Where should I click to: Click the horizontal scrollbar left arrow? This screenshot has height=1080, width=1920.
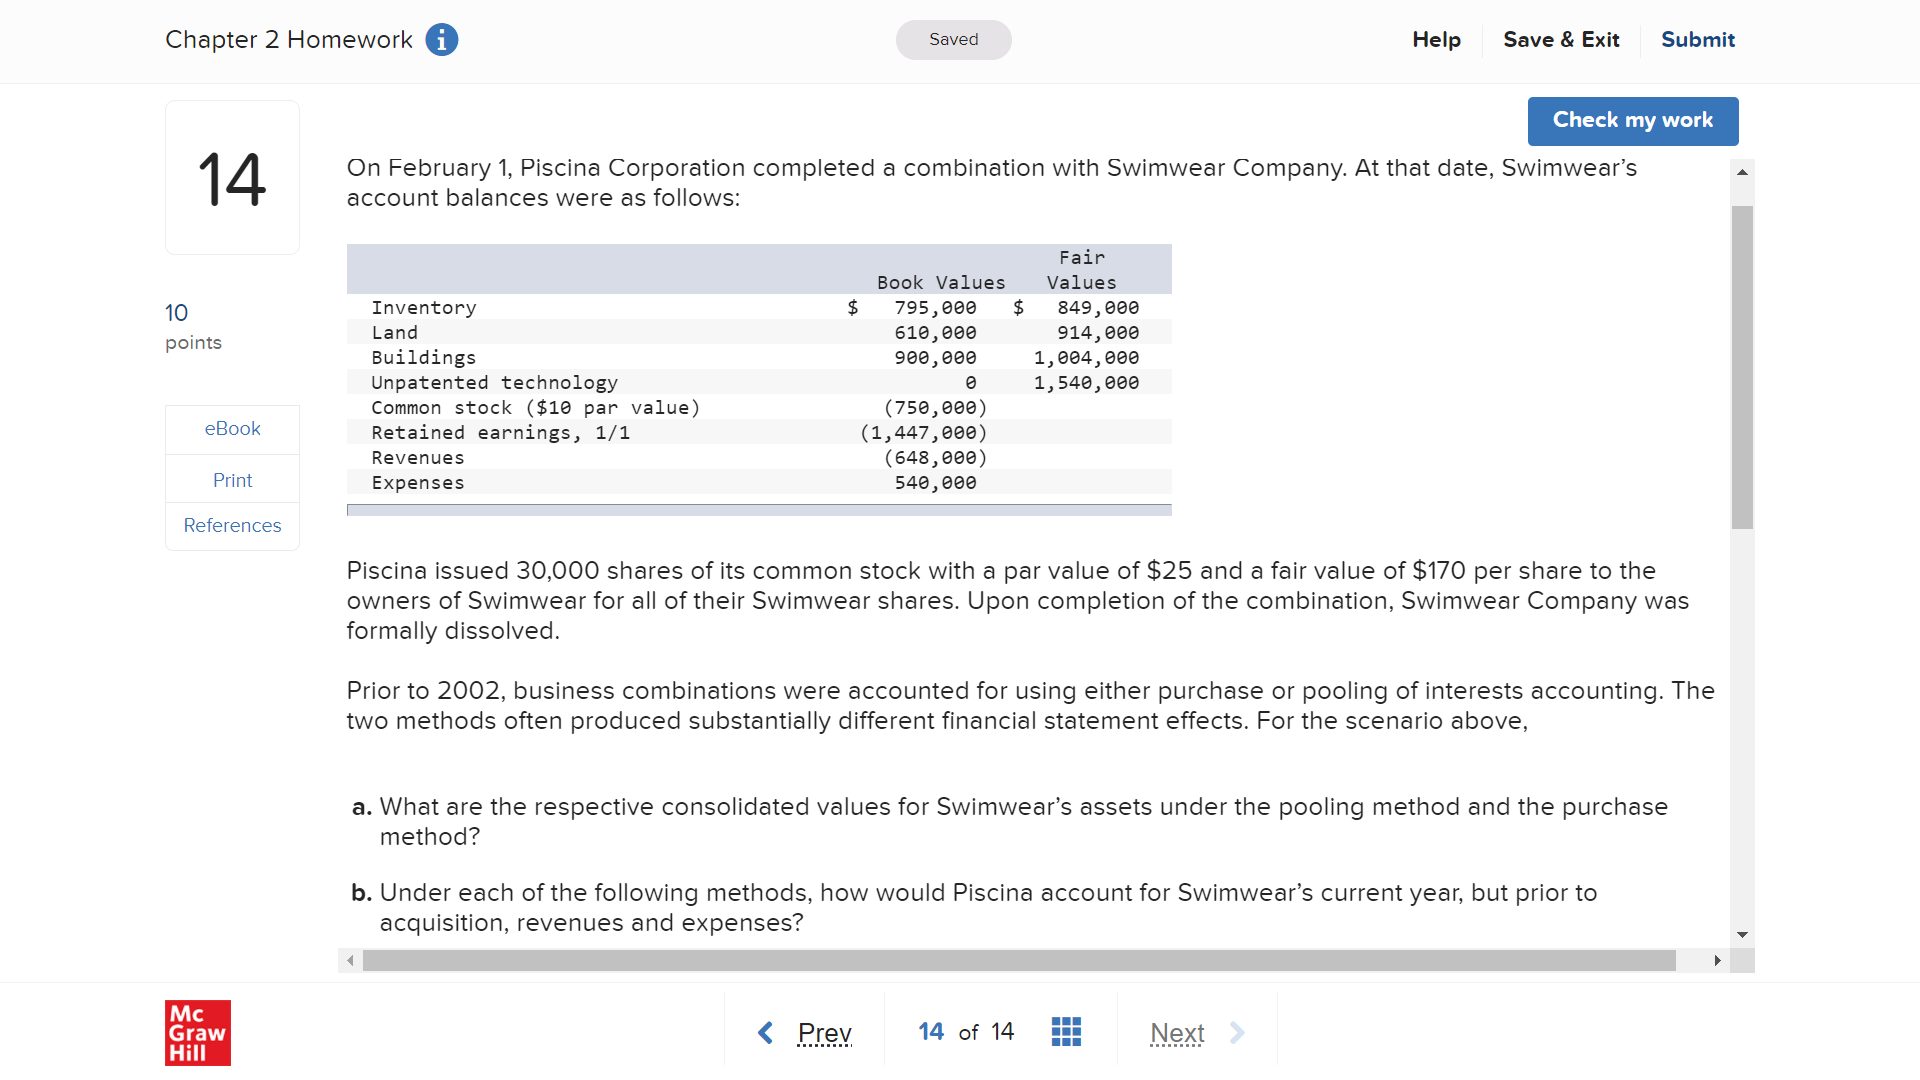[350, 961]
